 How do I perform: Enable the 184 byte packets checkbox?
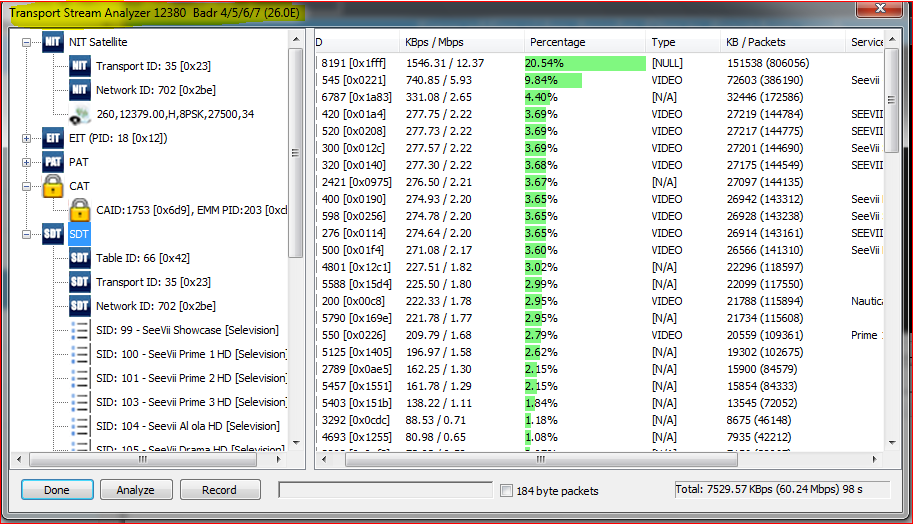tap(507, 491)
